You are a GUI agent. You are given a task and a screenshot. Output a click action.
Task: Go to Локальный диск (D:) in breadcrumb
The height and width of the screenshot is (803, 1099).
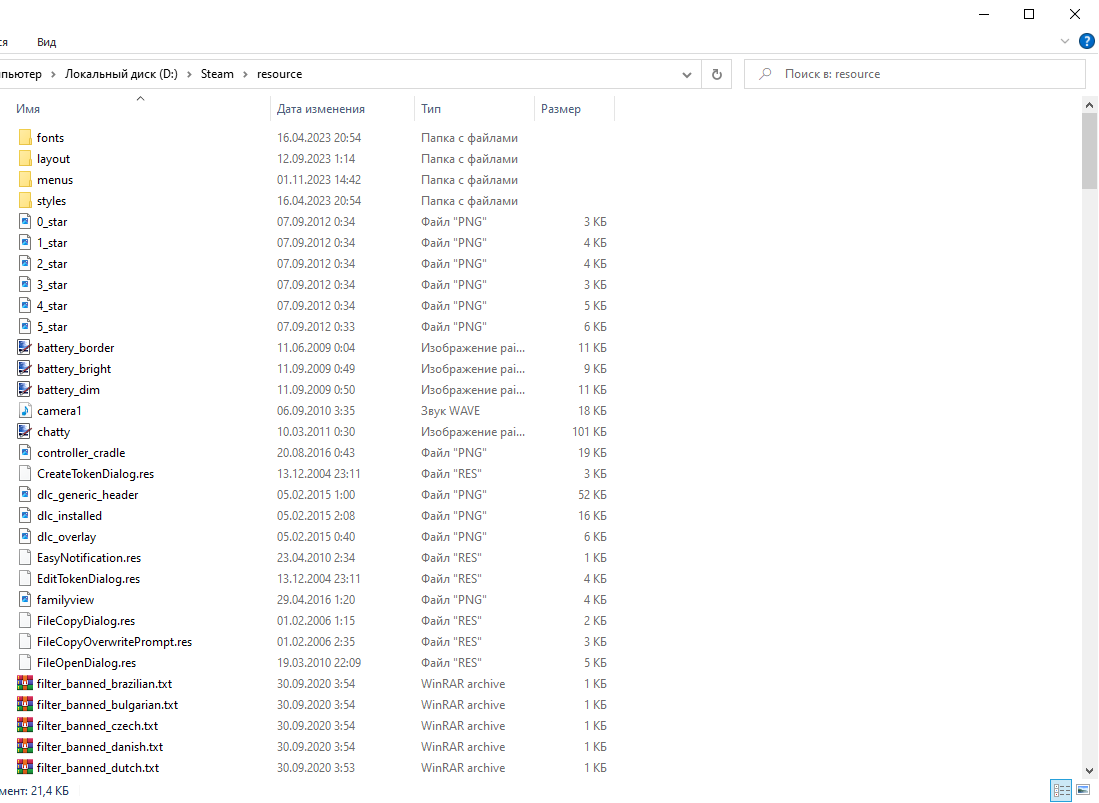[121, 74]
